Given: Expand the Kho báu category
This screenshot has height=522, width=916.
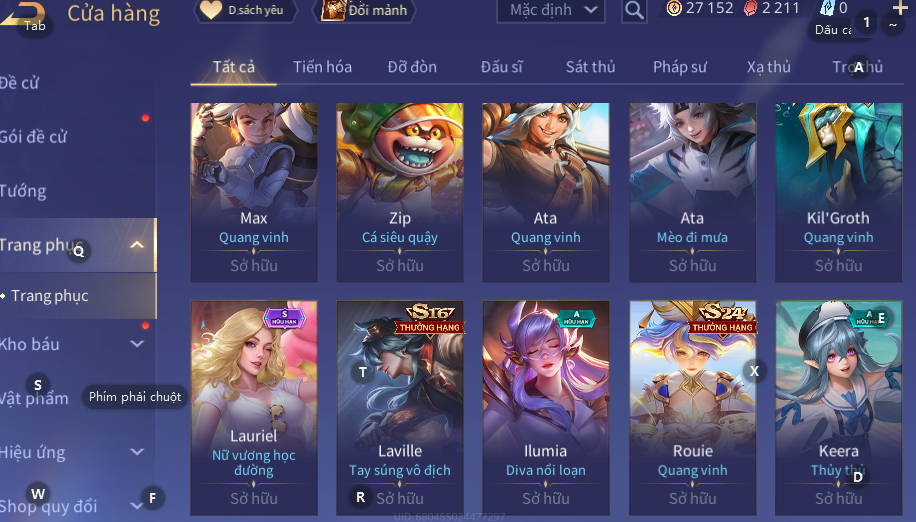Looking at the screenshot, I should click(137, 344).
